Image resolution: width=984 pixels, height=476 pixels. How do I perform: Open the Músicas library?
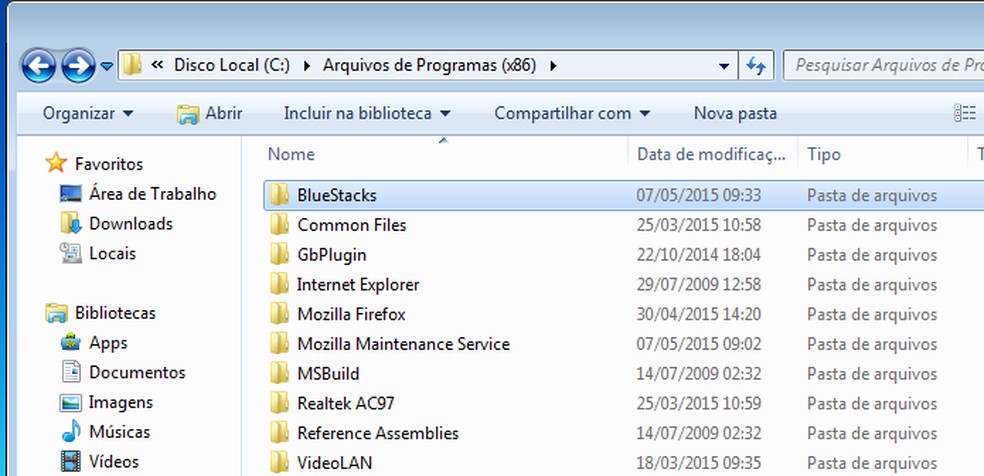coord(119,432)
